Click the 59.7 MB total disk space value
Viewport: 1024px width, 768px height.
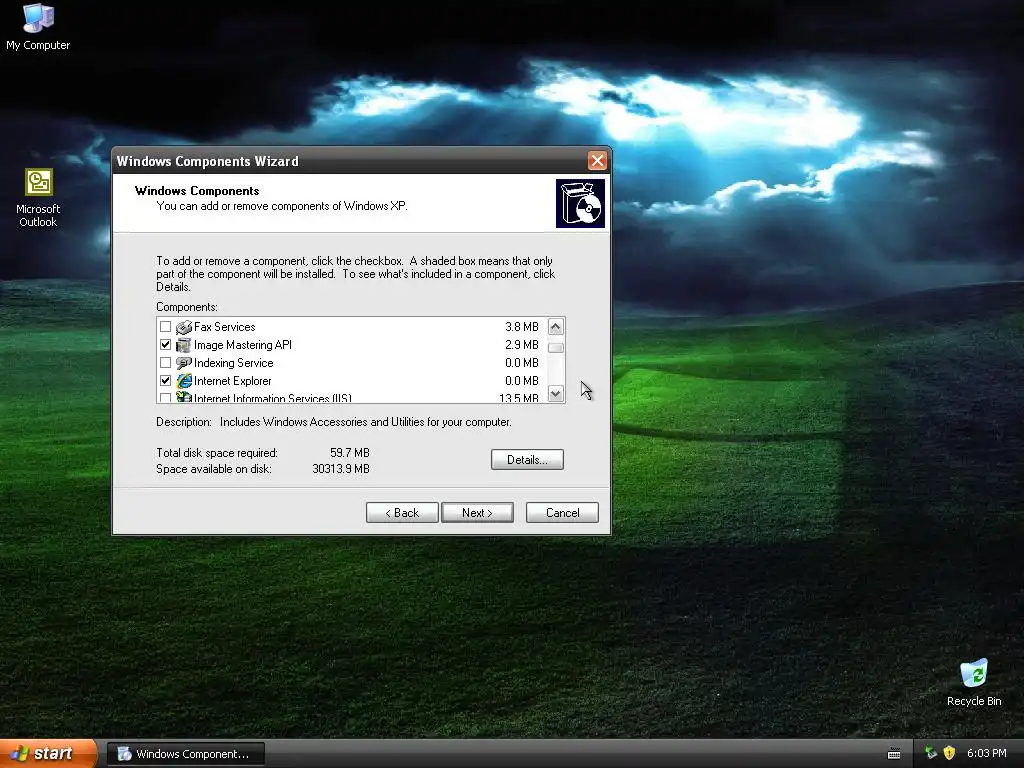[x=350, y=453]
